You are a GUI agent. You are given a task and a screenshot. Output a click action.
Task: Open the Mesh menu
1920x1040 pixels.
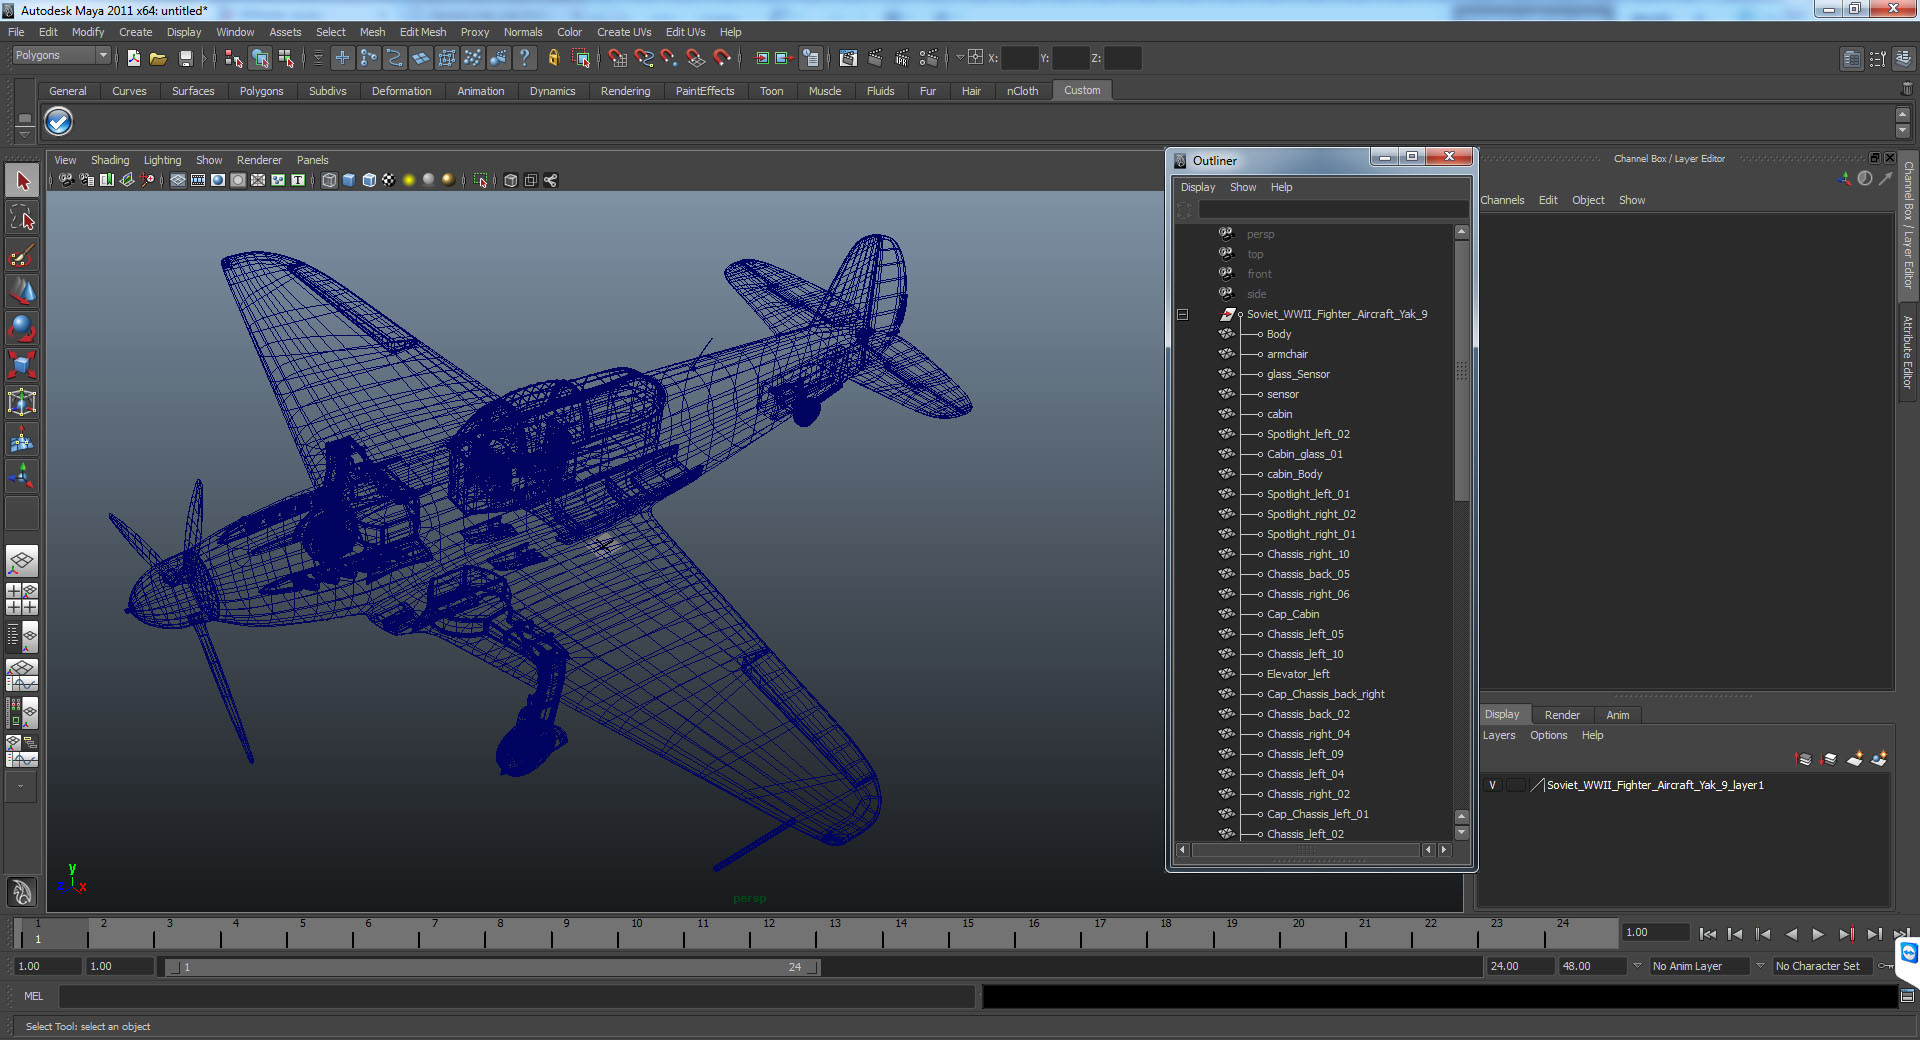coord(372,32)
